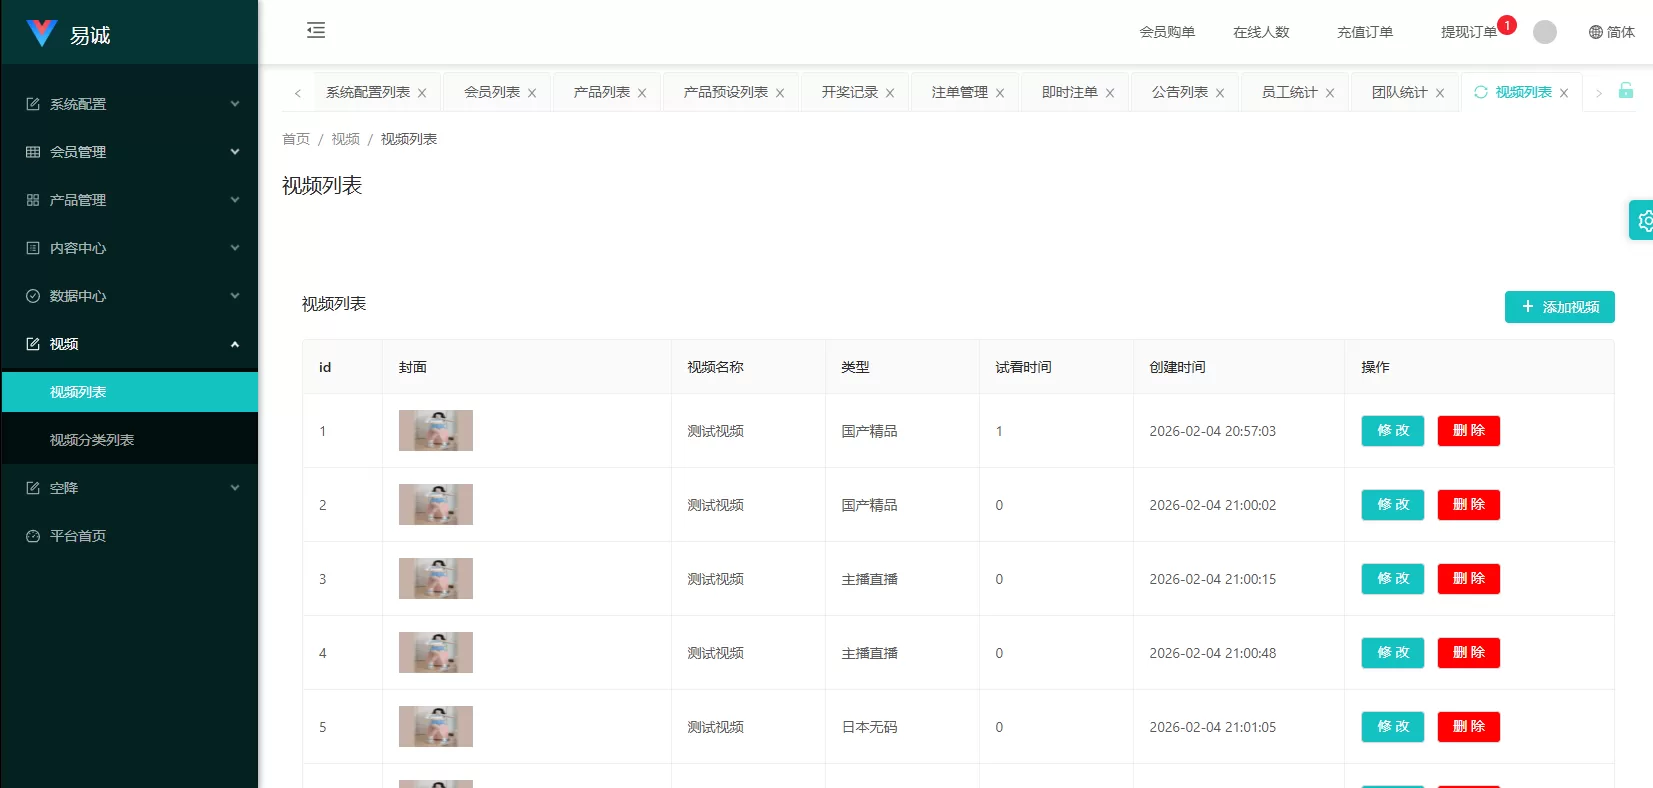Screen dimensions: 1653x788
Task: Refresh the 视频列表 tab via reload icon
Action: coord(1480,92)
